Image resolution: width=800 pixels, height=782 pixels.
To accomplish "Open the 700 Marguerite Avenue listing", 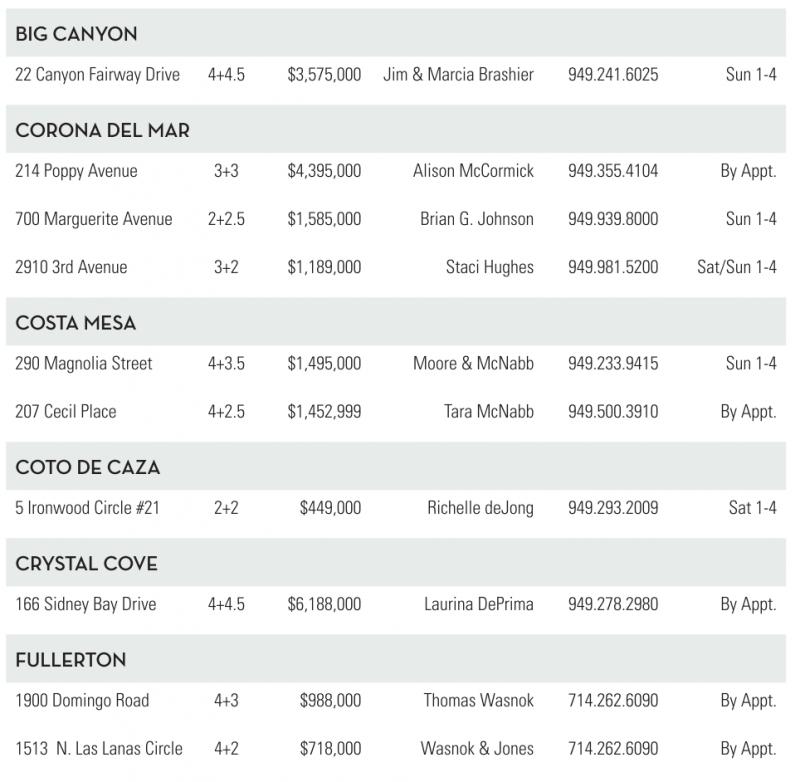I will pos(94,219).
